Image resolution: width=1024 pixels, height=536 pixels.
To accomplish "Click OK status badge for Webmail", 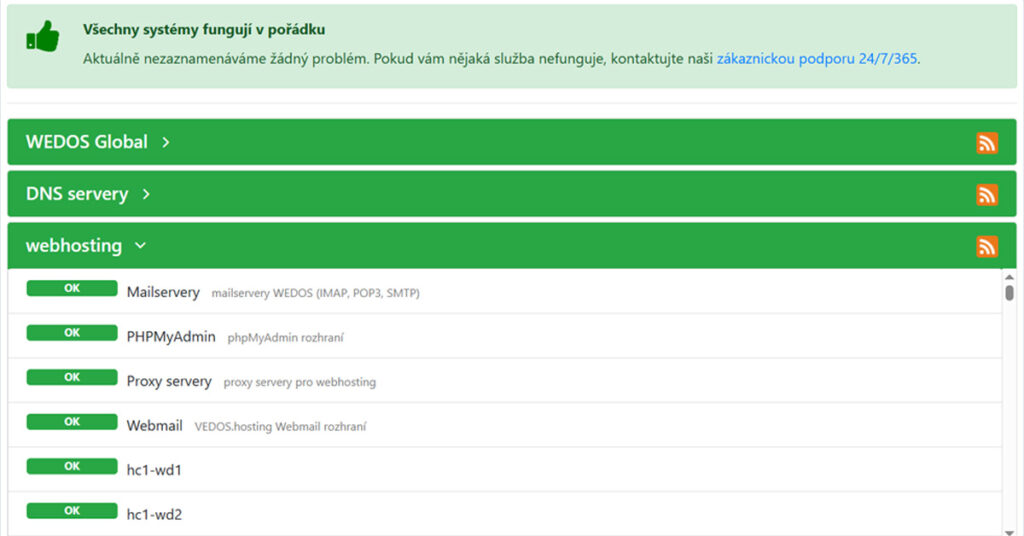I will [x=72, y=422].
